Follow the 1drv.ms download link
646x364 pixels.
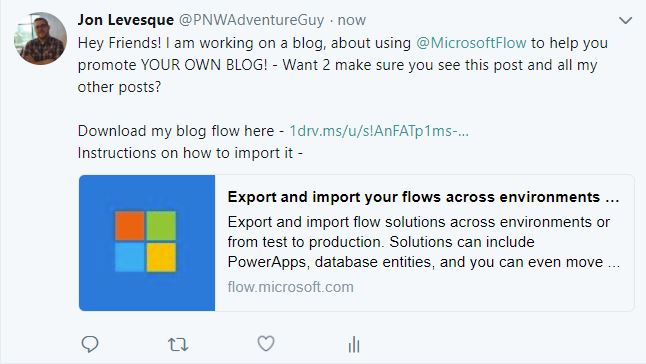(x=379, y=131)
